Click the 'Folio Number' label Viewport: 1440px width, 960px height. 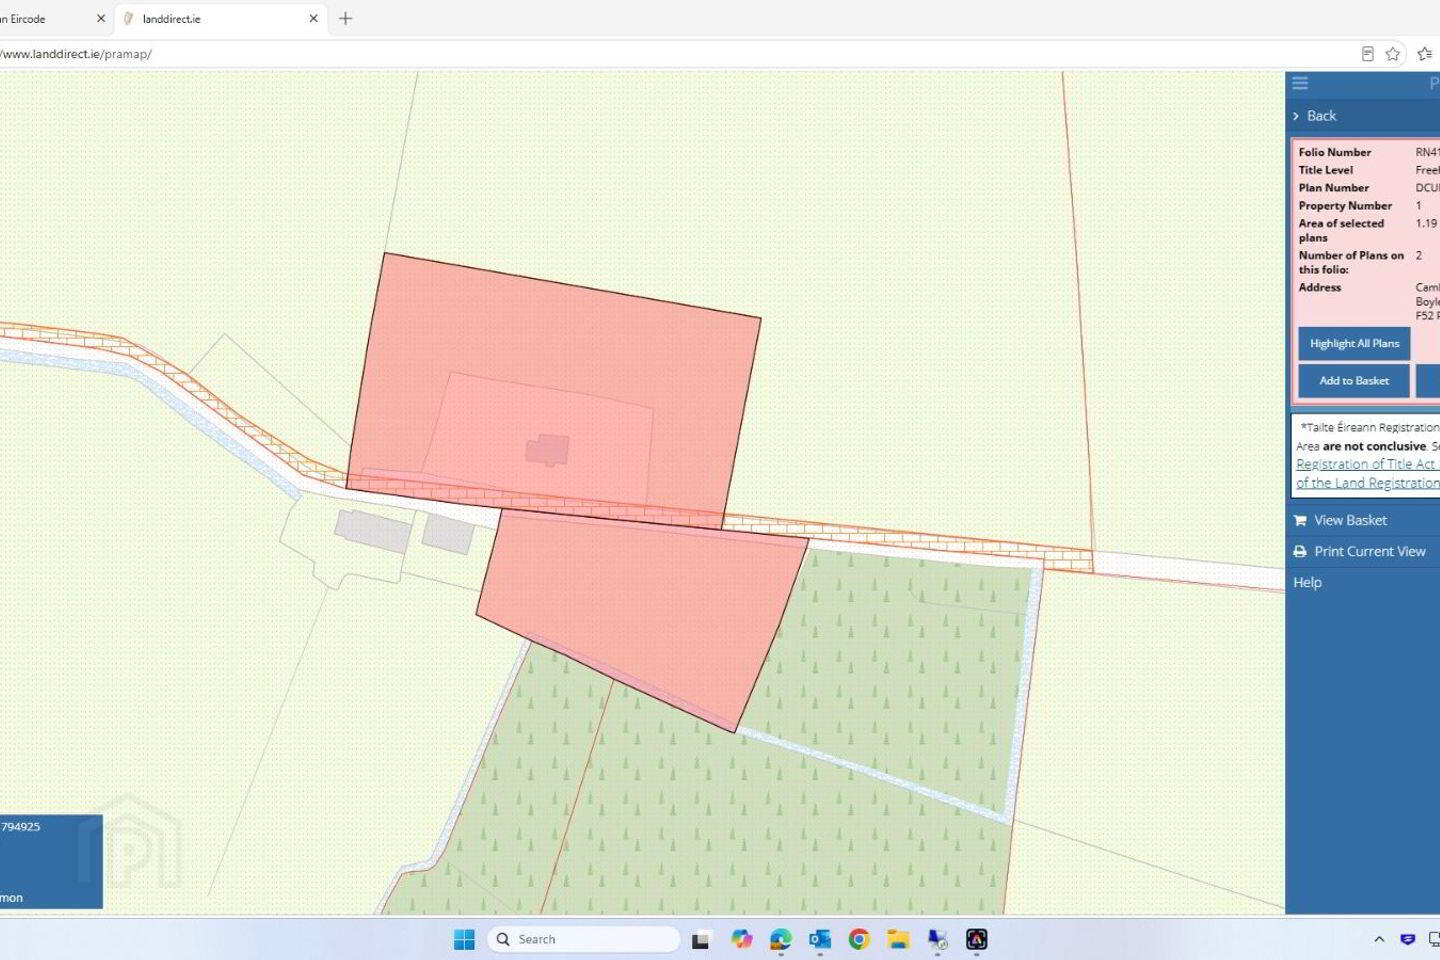pos(1335,152)
